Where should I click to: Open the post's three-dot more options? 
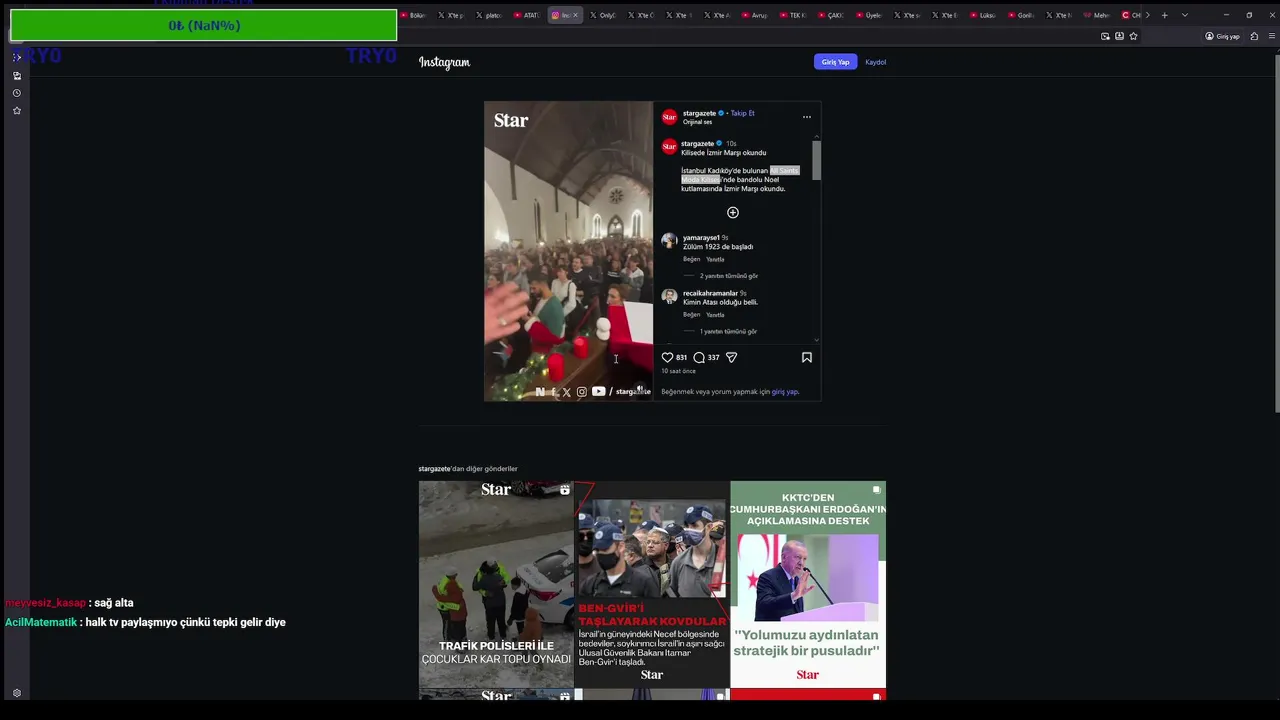click(x=807, y=117)
